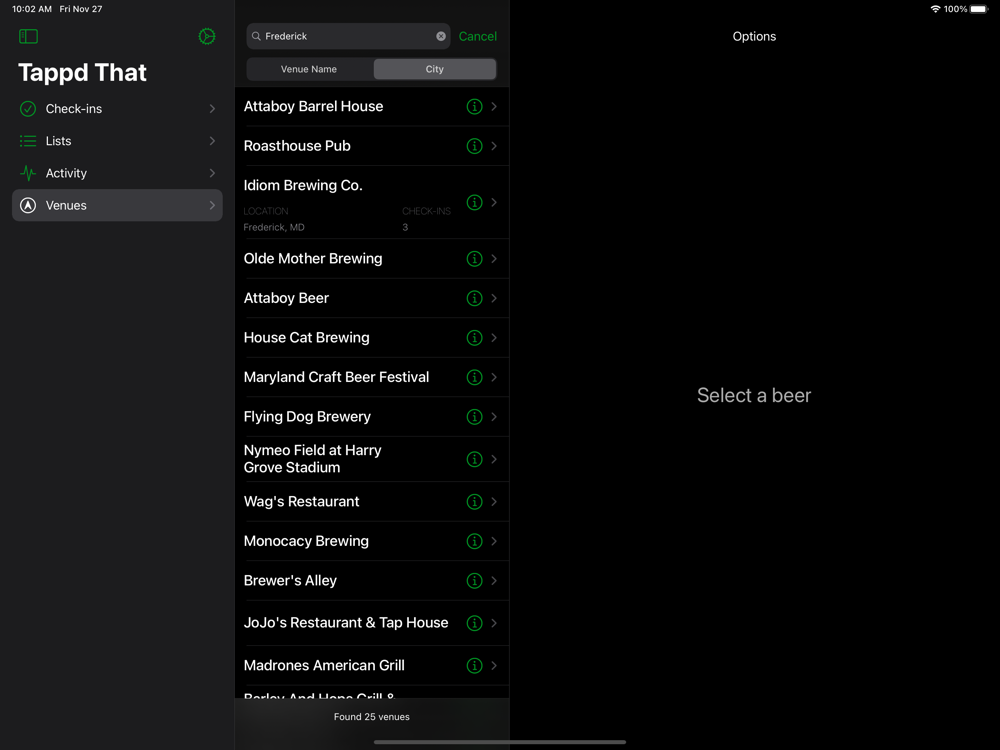Open Flying Dog Brewery chevron
1000x750 pixels.
[x=494, y=416]
